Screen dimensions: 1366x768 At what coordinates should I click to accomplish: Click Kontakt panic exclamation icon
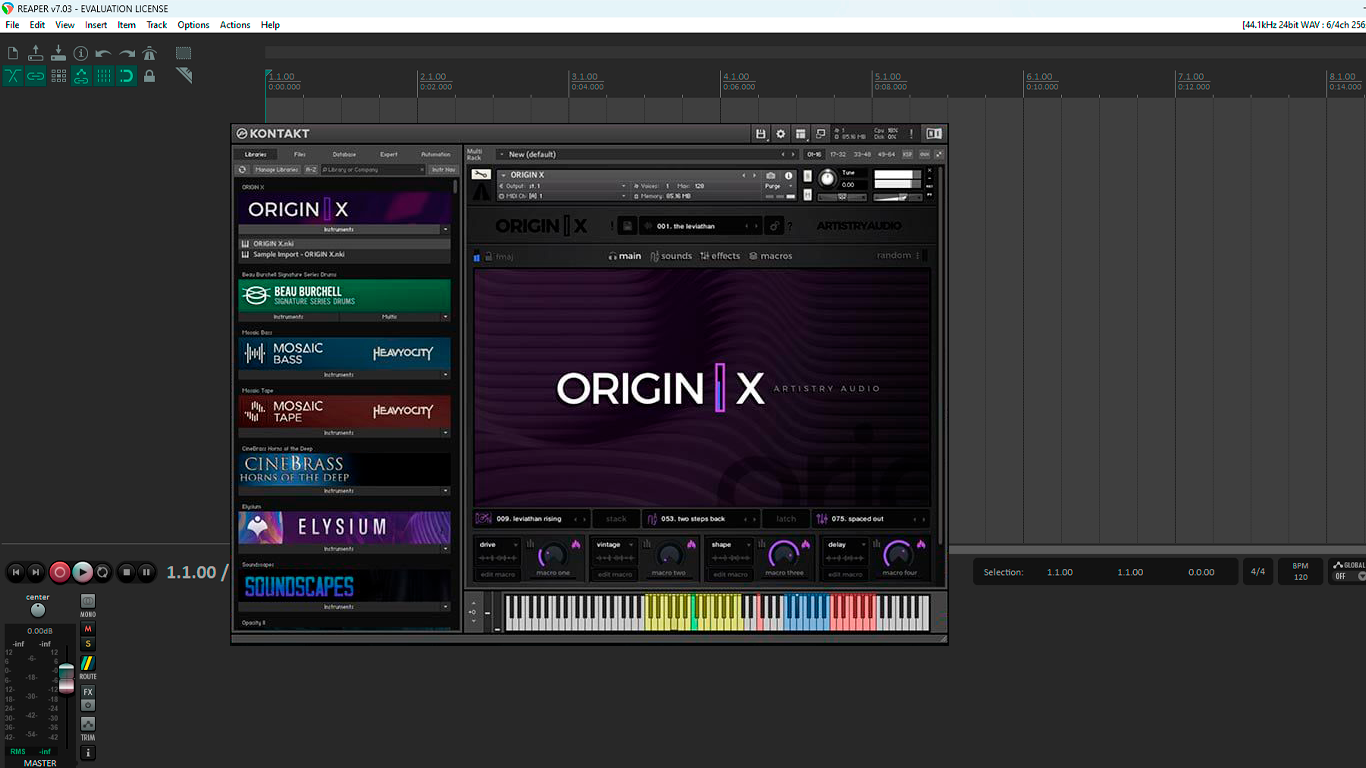[x=911, y=134]
